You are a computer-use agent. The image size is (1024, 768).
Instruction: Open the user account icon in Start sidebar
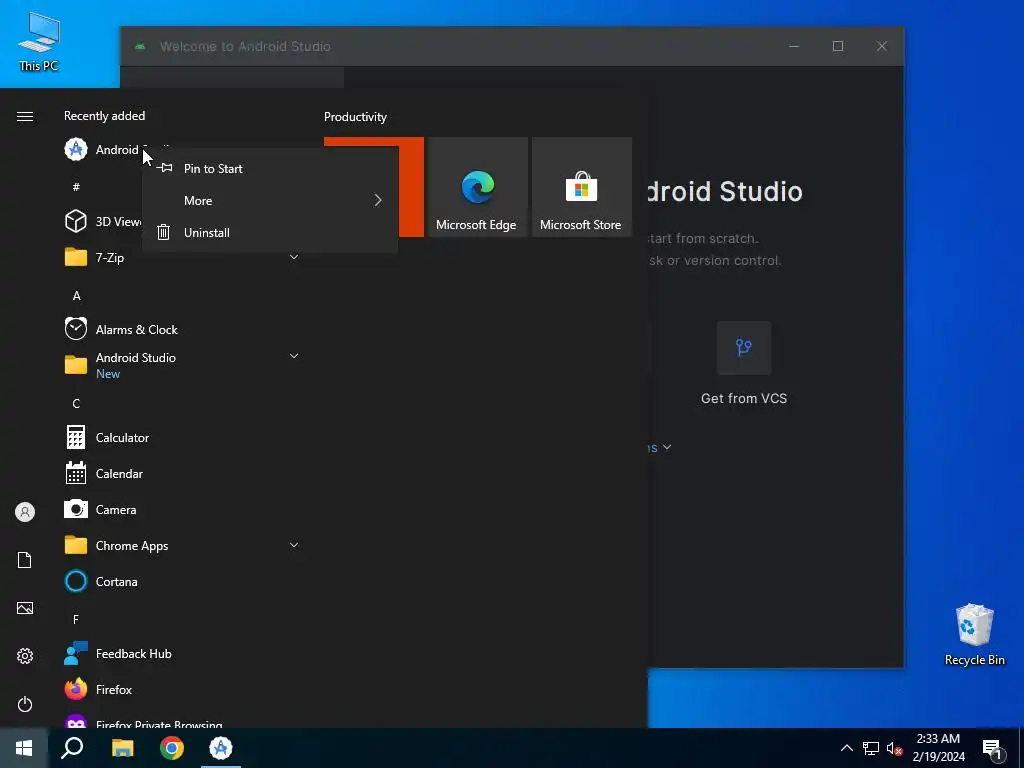(25, 512)
